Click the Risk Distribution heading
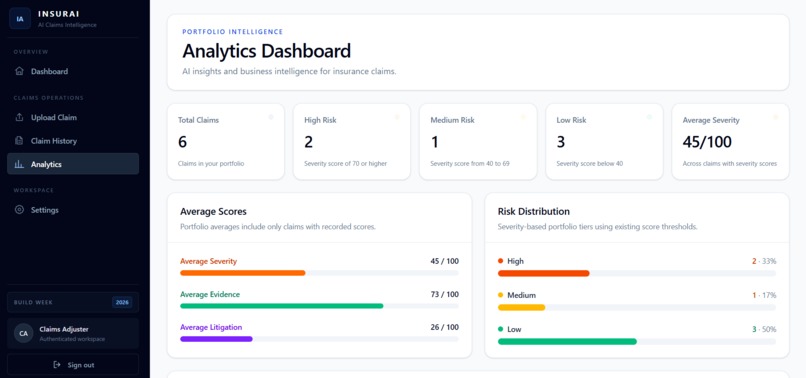 pyautogui.click(x=534, y=211)
